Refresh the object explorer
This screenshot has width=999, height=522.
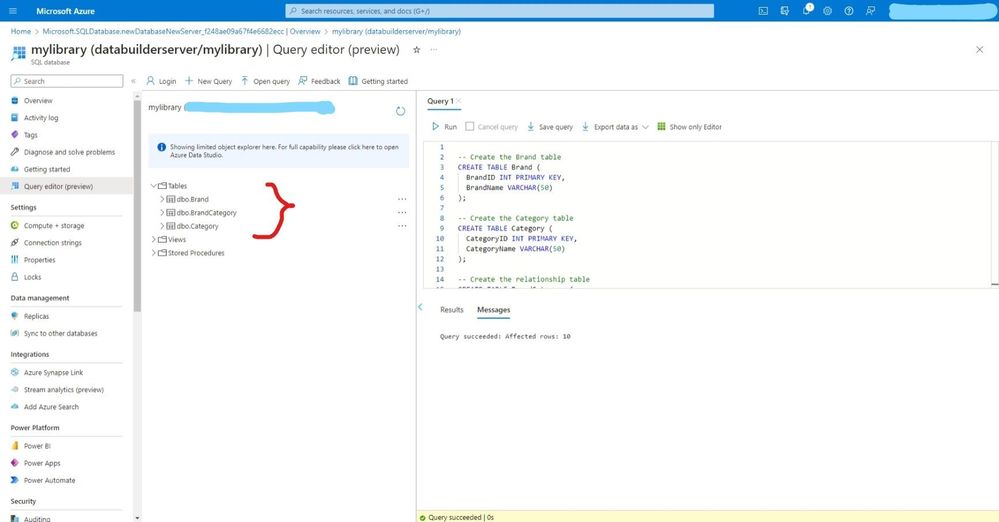pyautogui.click(x=400, y=111)
